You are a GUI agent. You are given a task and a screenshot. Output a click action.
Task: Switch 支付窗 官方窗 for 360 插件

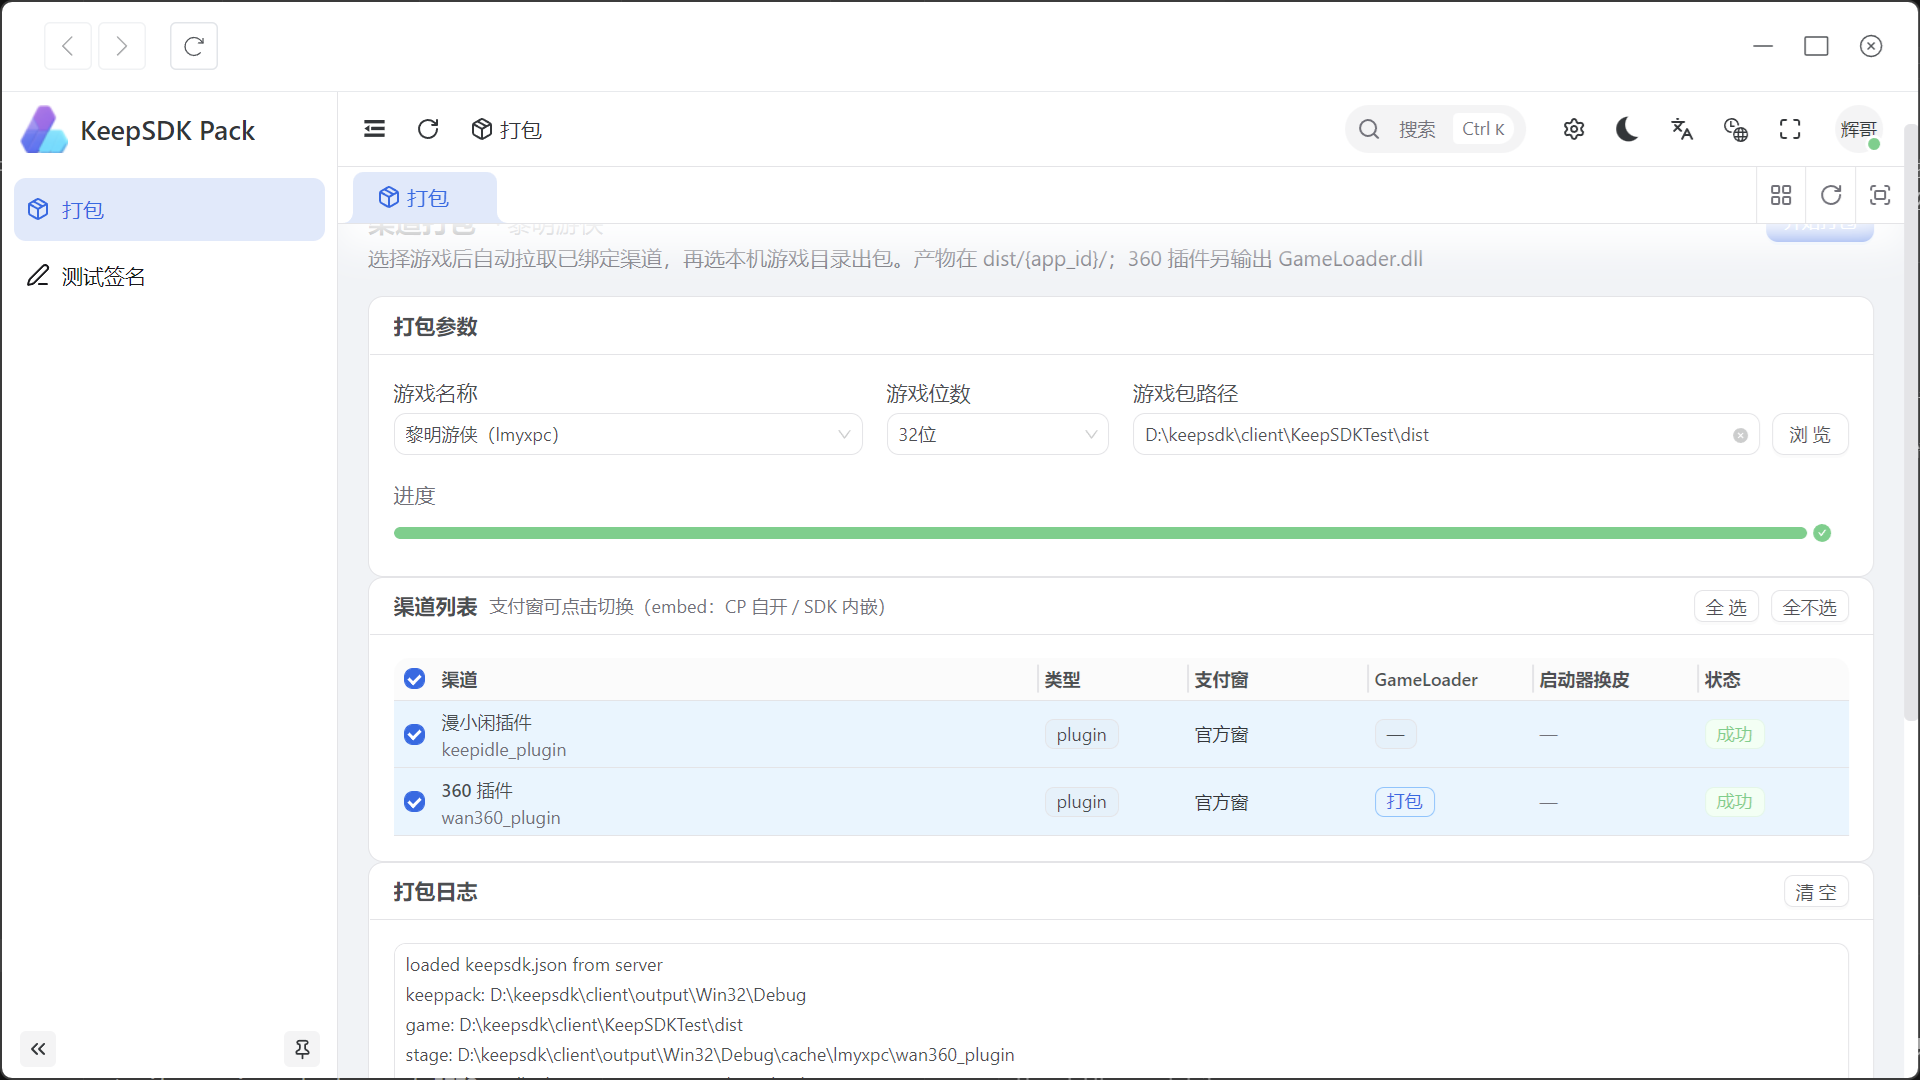[x=1221, y=802]
